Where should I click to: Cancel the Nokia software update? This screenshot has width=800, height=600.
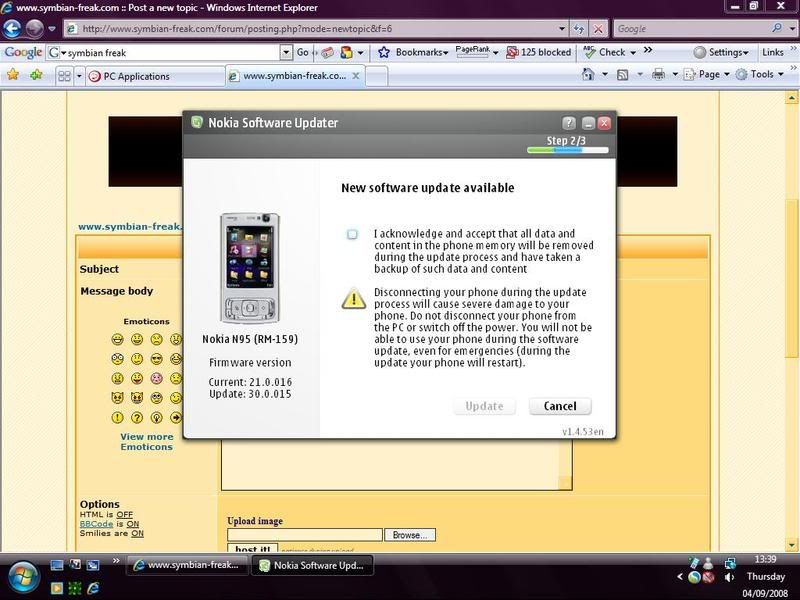560,406
